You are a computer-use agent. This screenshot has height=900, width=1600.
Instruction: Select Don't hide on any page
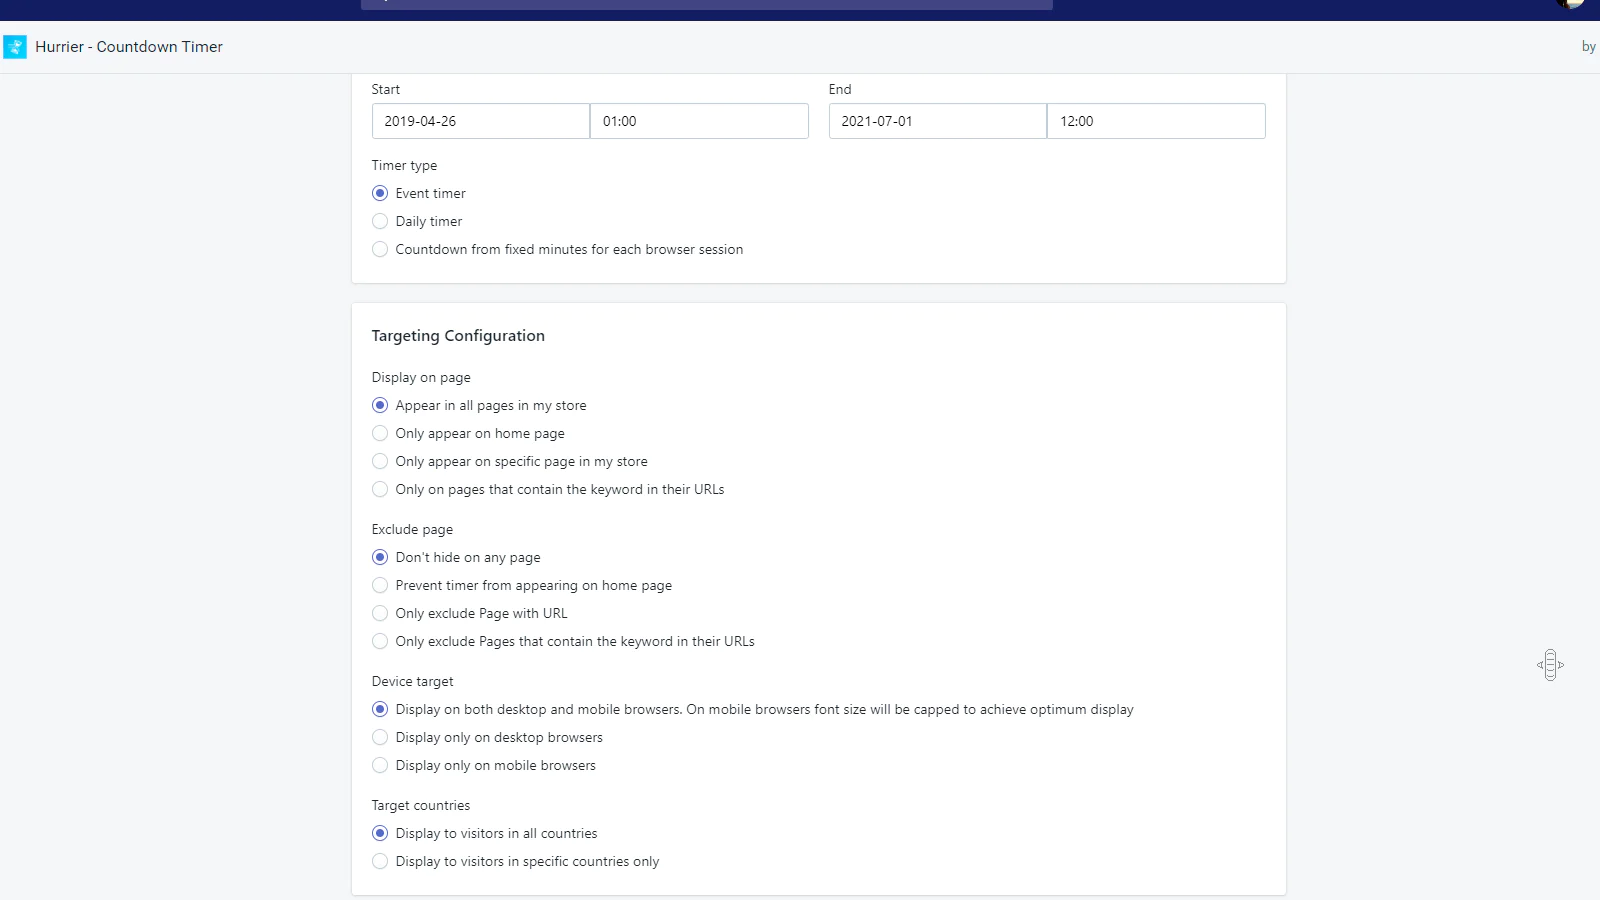(380, 557)
